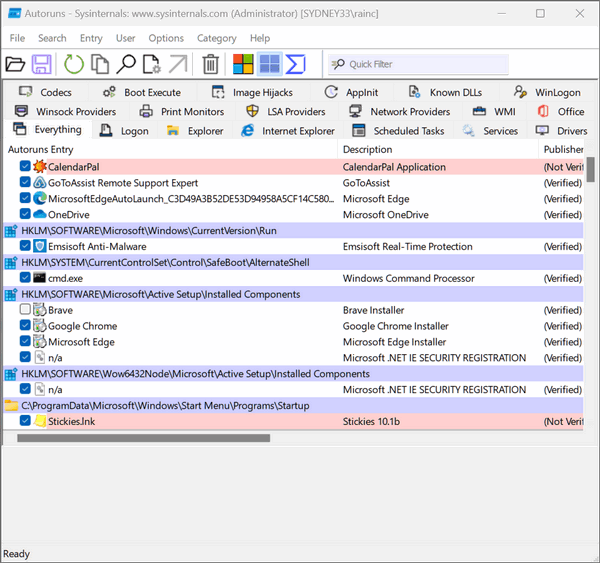The image size is (600, 563).
Task: Click registry icon beside SafeBoot\AlternateShell key
Action: (x=11, y=262)
